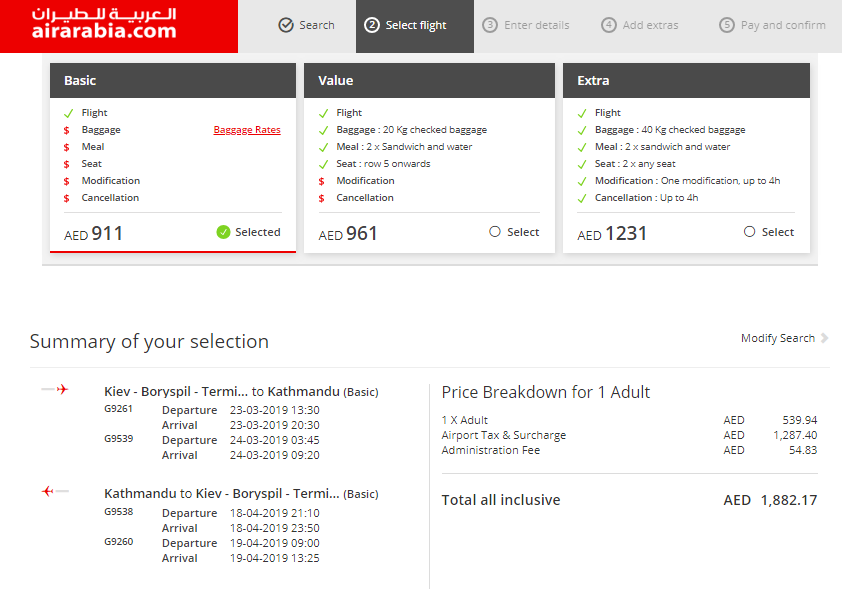Click the Search step checkmark icon
842x593 pixels.
[286, 25]
